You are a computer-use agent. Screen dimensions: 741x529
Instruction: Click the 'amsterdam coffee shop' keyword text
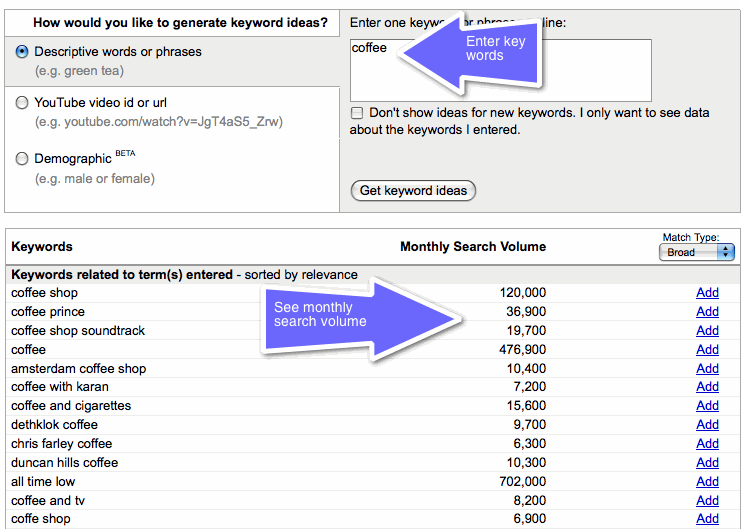[78, 368]
